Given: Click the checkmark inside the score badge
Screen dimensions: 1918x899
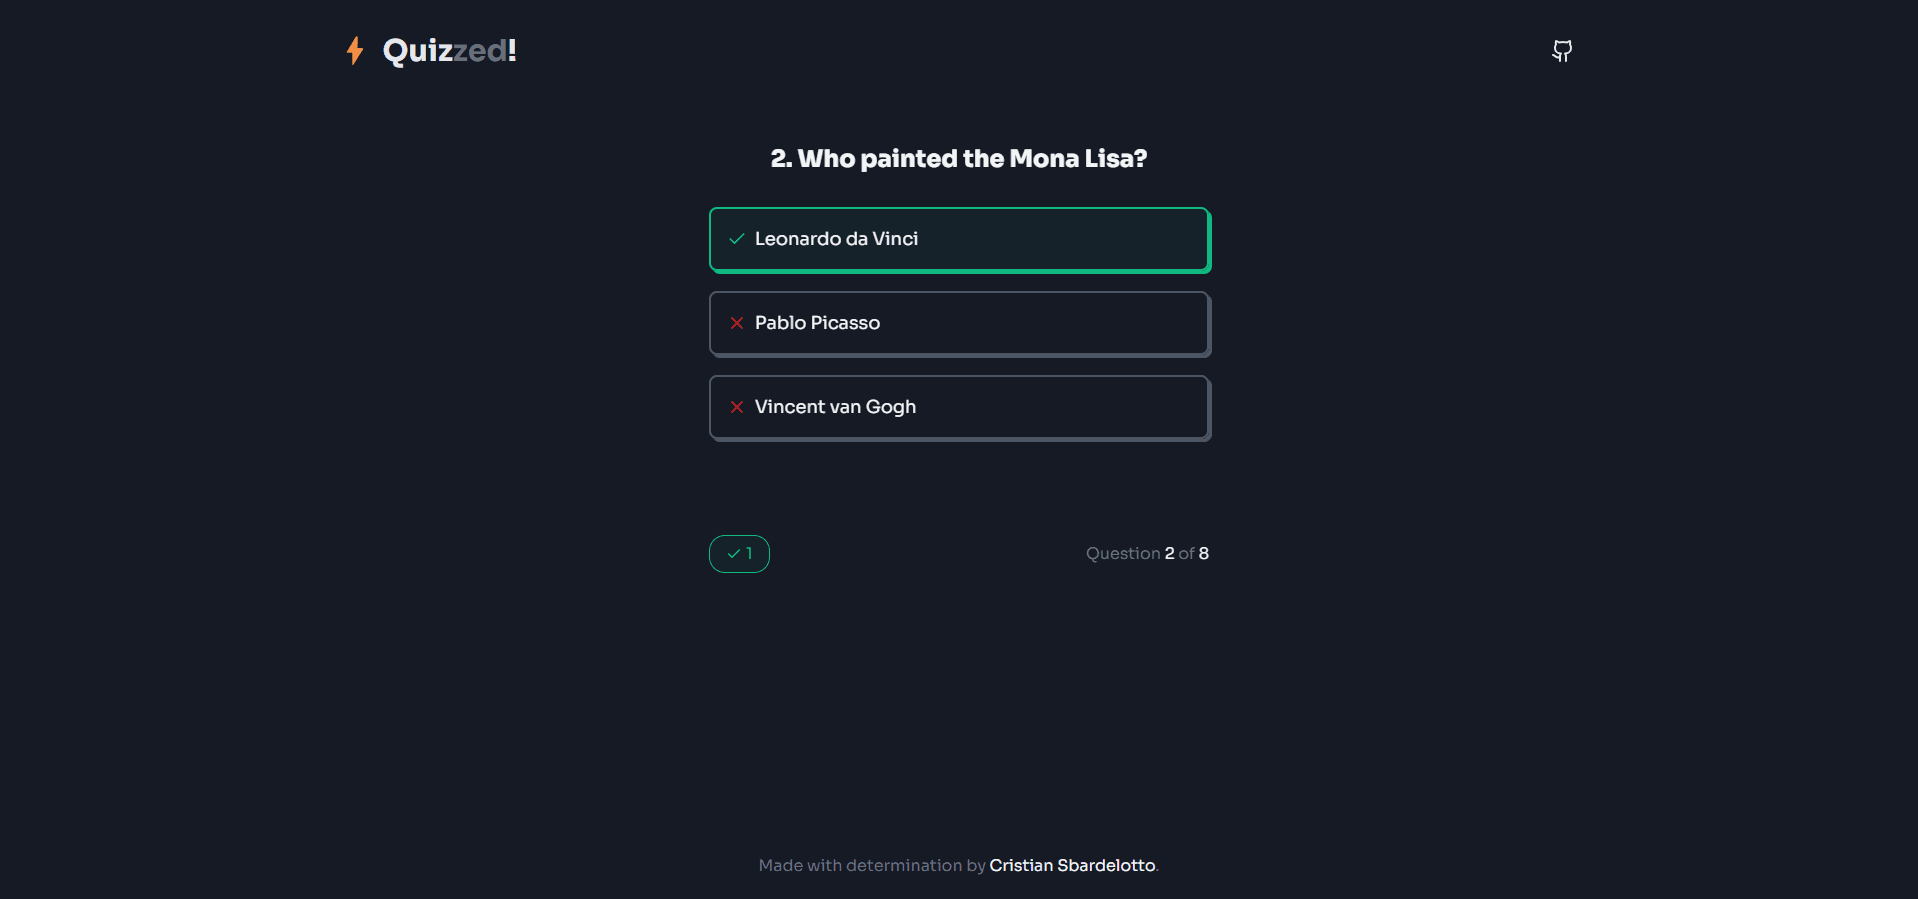Looking at the screenshot, I should tap(734, 554).
